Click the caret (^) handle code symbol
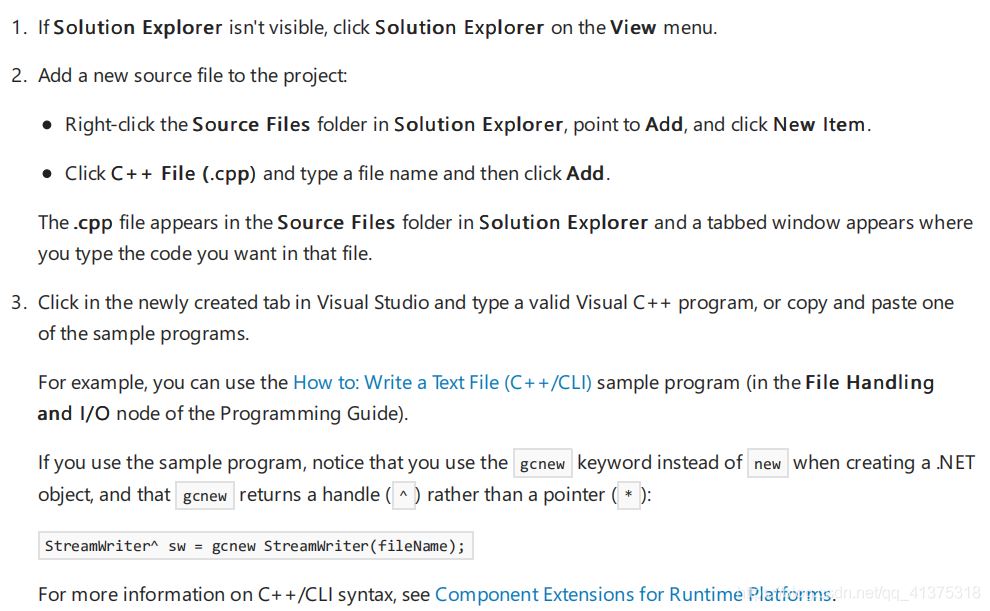990x611 pixels. click(x=403, y=496)
